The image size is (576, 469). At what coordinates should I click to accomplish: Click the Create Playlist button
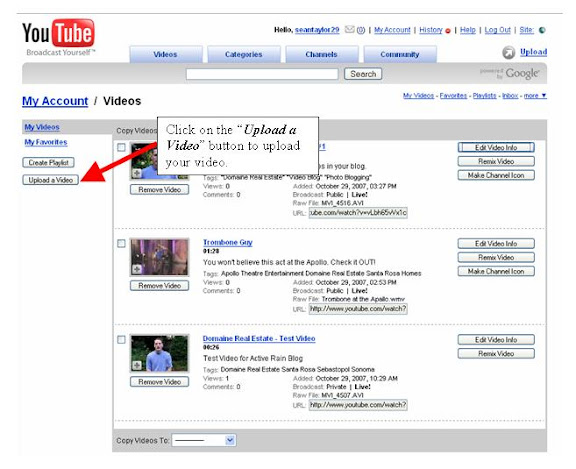point(48,162)
